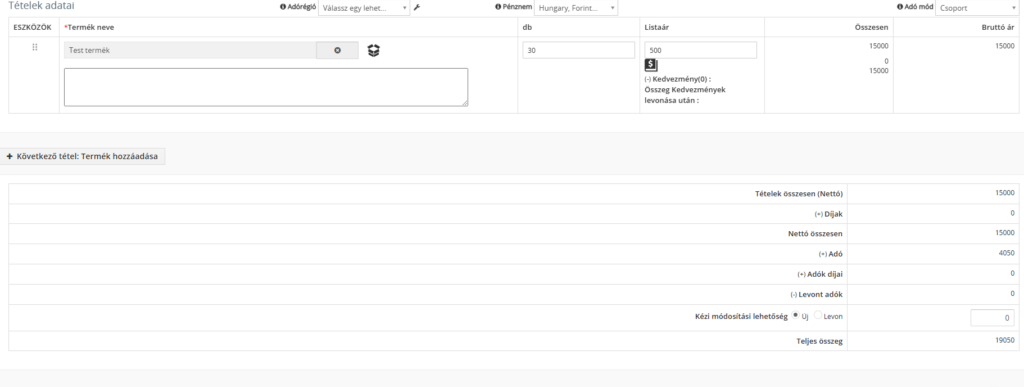Open product picker box icon
The height and width of the screenshot is (387, 1024).
[374, 50]
